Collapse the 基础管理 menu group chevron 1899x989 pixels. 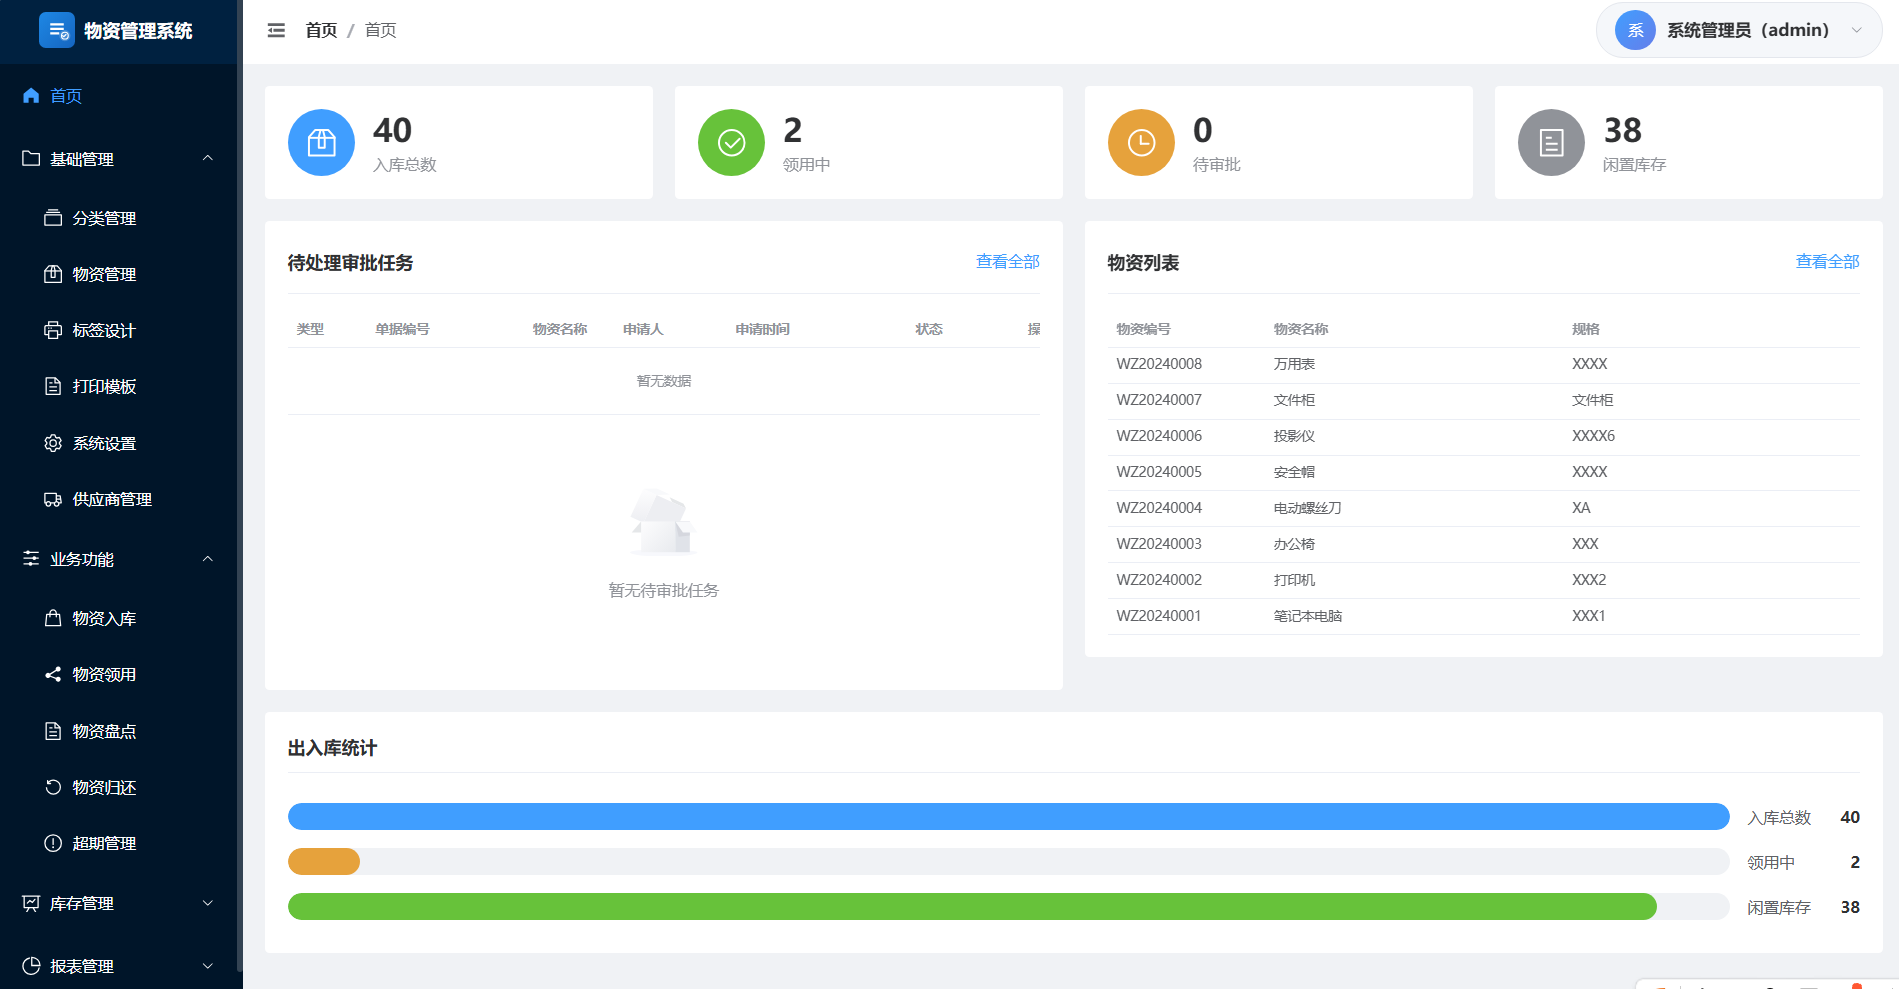click(x=208, y=158)
